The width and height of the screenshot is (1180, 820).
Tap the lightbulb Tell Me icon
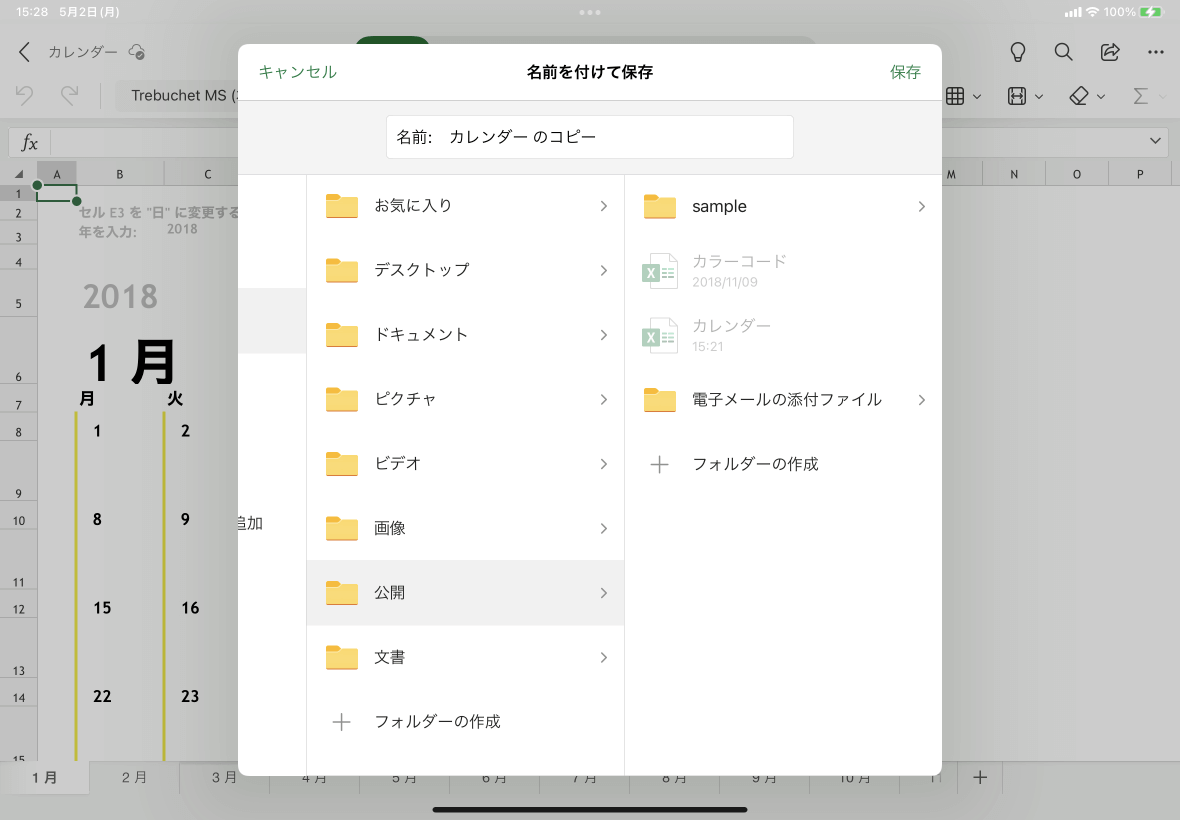(x=1018, y=52)
